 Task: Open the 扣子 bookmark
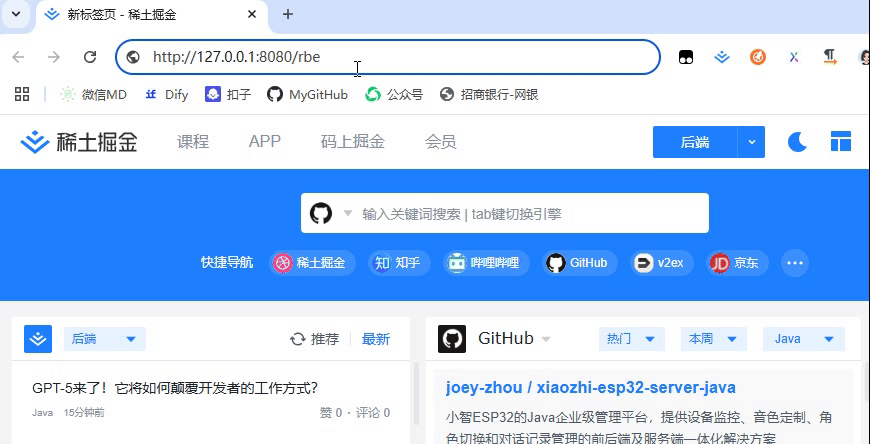pos(228,95)
